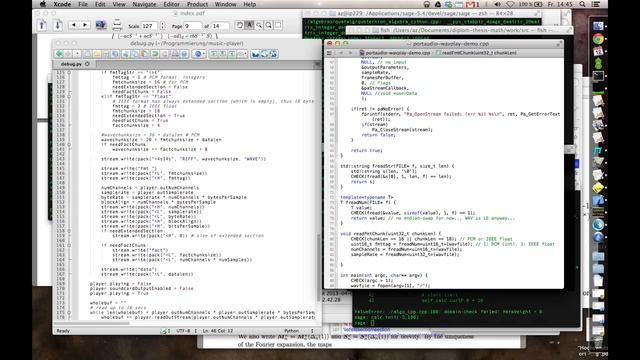This screenshot has height=360, width=640.
Task: Open portaudio-wavplay-demo.cpp breadcrumb in jump bar
Action: pyautogui.click(x=395, y=53)
